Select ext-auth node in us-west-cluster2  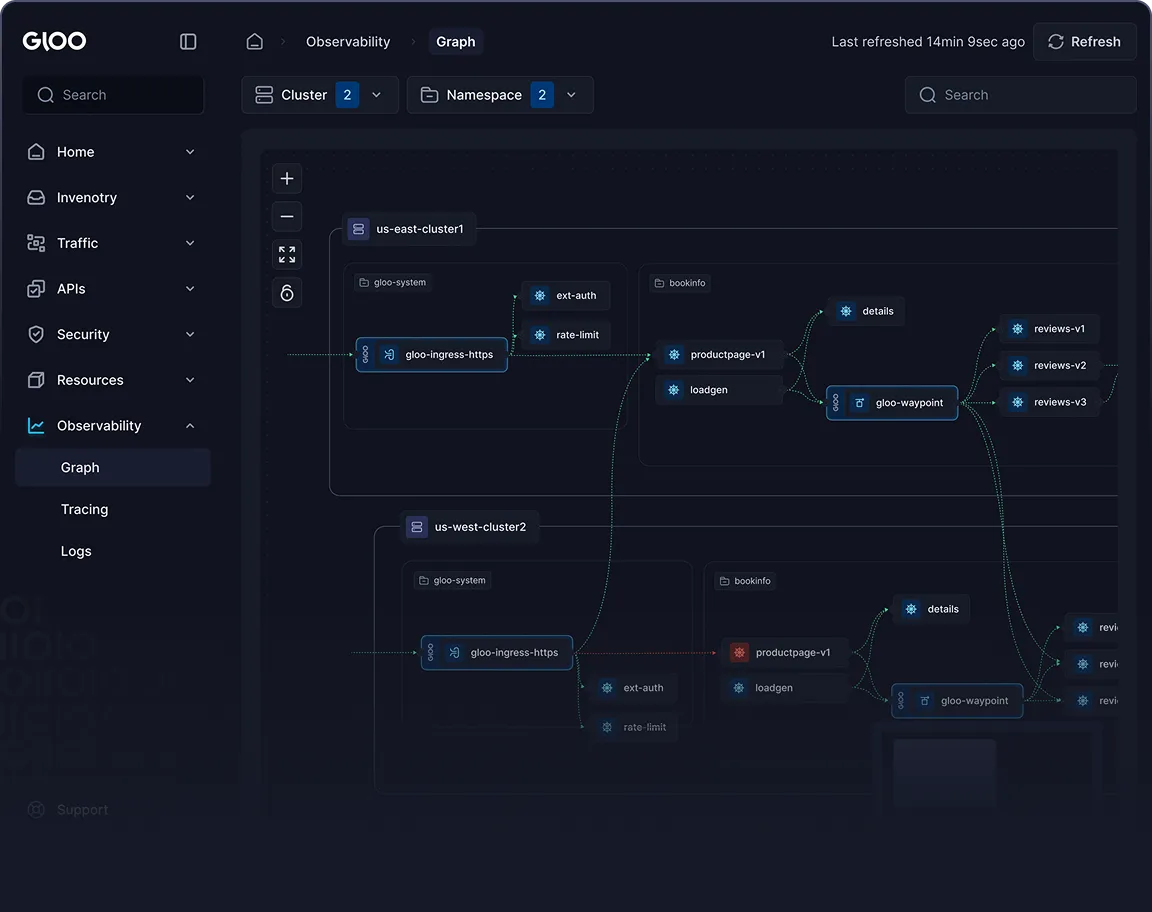(633, 688)
